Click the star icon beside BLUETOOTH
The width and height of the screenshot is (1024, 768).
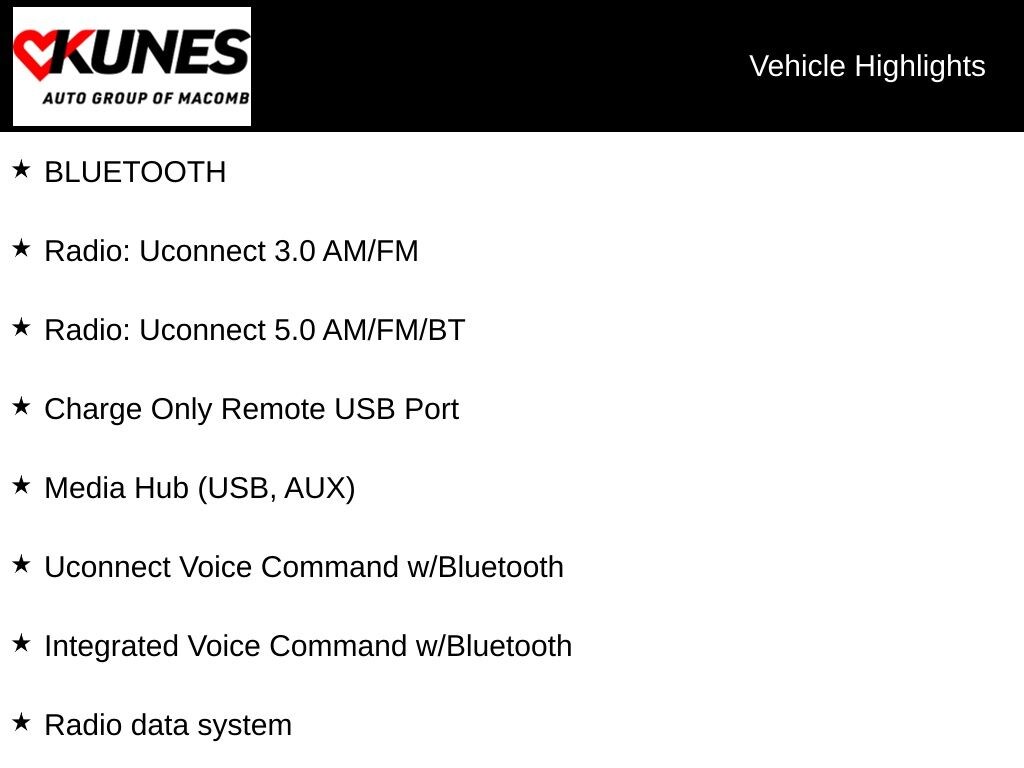(21, 170)
